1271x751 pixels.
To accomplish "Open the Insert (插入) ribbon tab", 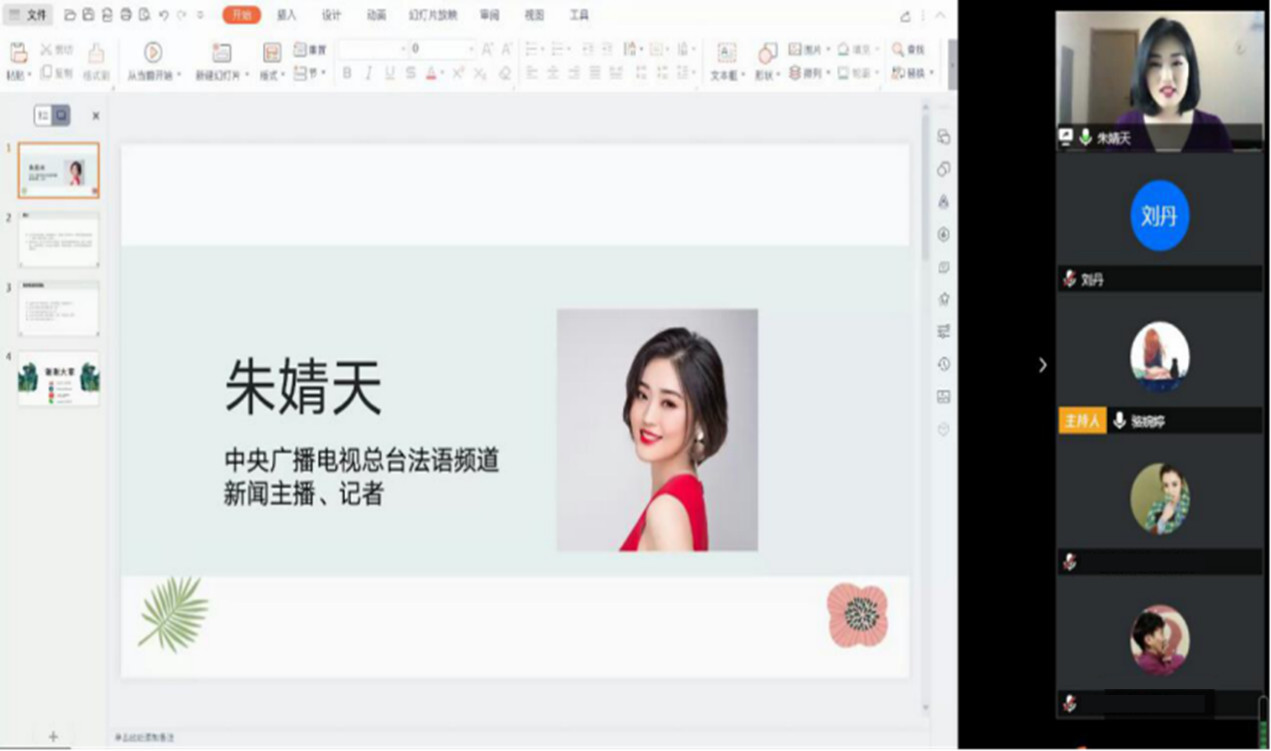I will [x=286, y=15].
